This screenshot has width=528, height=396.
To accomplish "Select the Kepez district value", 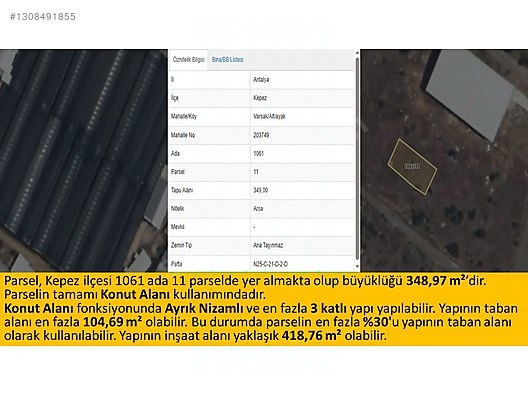I will [x=260, y=98].
